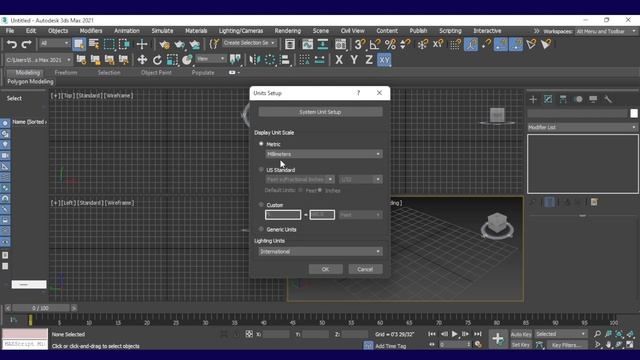Choose Rectangular Selection Region tool
Image resolution: width=640 pixels, height=360 pixels.
(109, 44)
